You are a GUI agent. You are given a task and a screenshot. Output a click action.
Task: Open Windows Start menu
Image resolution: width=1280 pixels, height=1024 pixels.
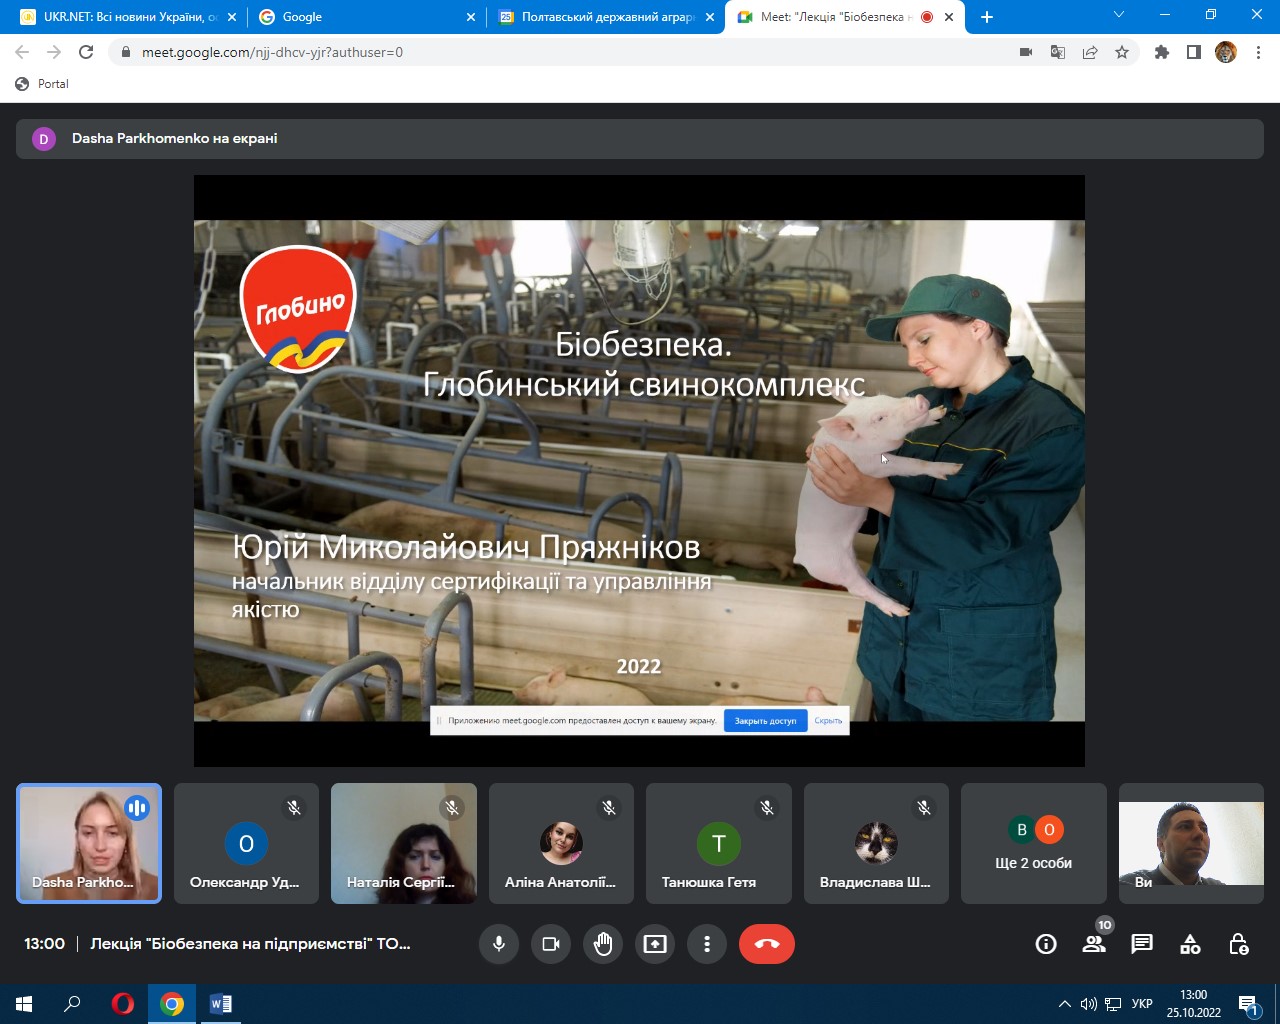coord(24,1004)
